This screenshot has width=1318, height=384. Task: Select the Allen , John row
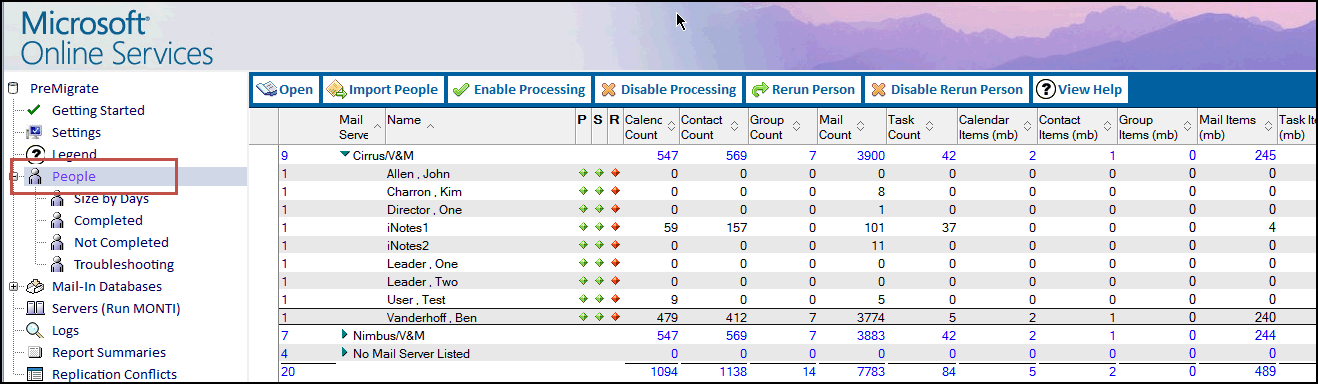pyautogui.click(x=797, y=173)
